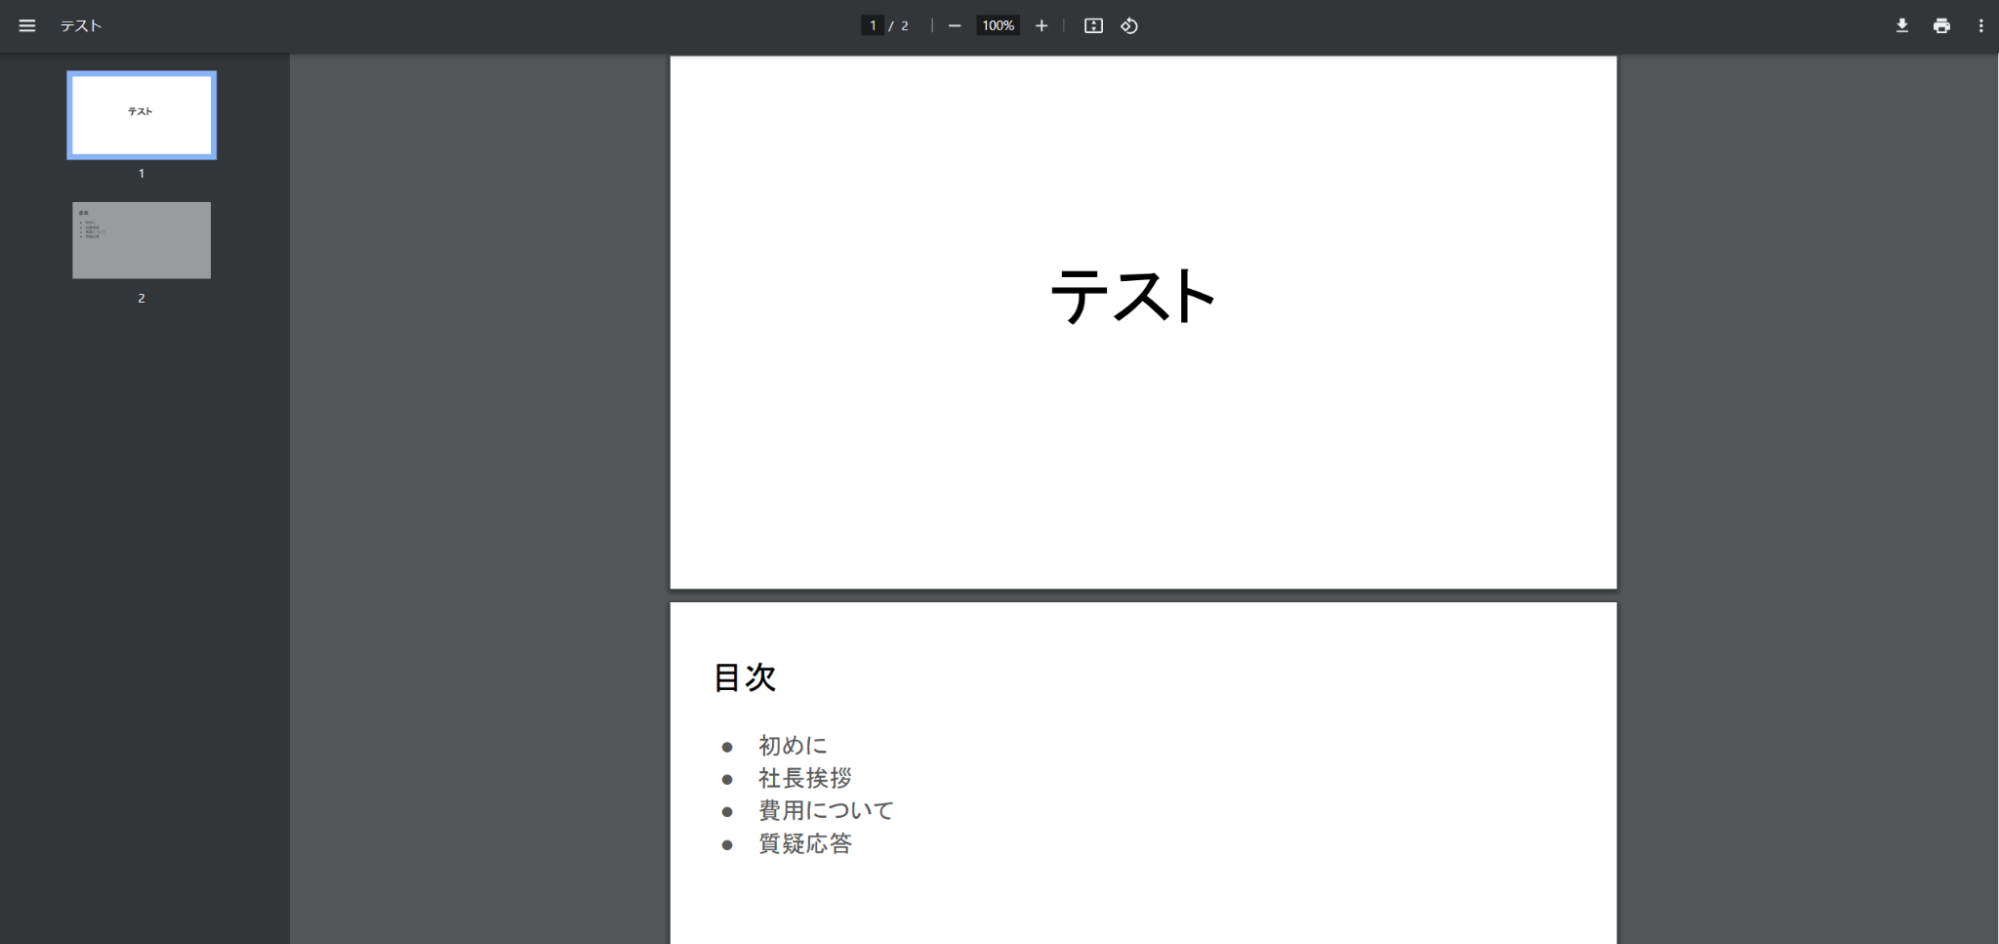This screenshot has height=944, width=1999.
Task: Click the fit to page icon
Action: click(1093, 26)
